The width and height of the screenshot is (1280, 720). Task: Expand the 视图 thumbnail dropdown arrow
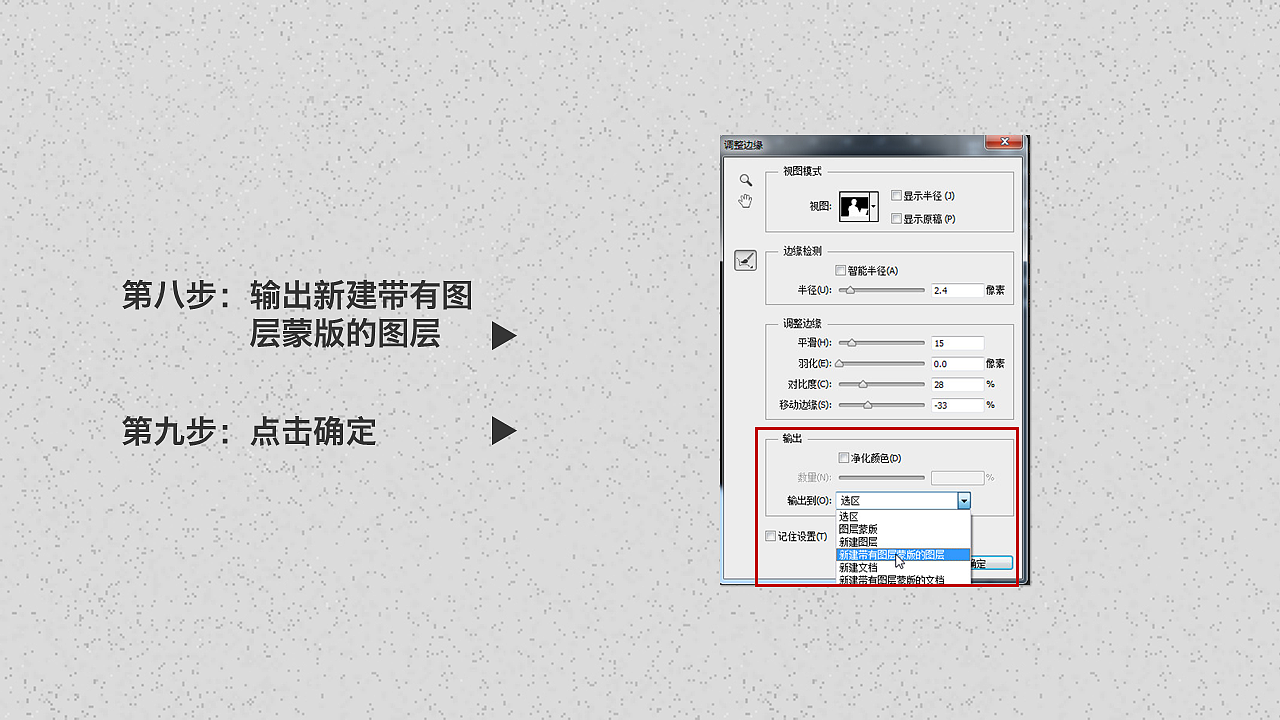click(873, 206)
